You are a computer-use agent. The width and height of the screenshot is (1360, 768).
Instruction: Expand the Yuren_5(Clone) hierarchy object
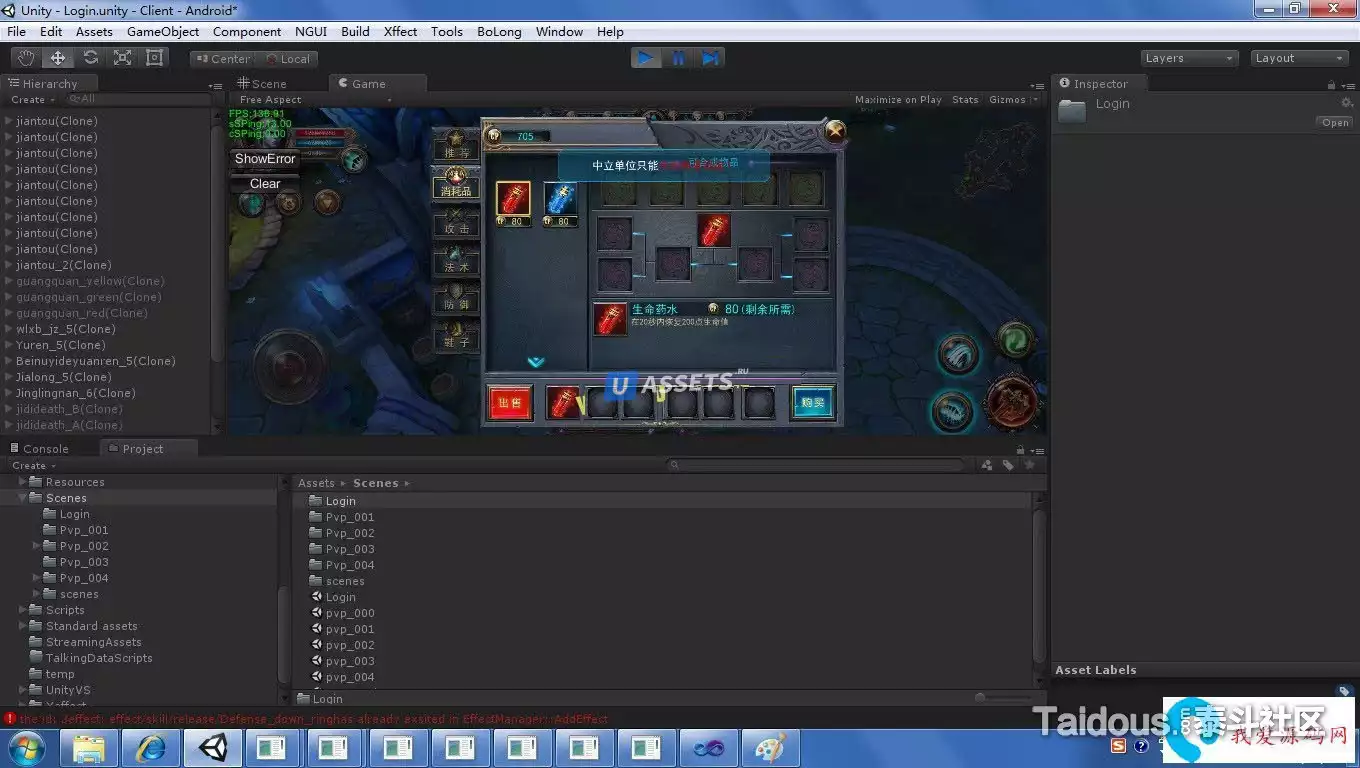click(9, 345)
